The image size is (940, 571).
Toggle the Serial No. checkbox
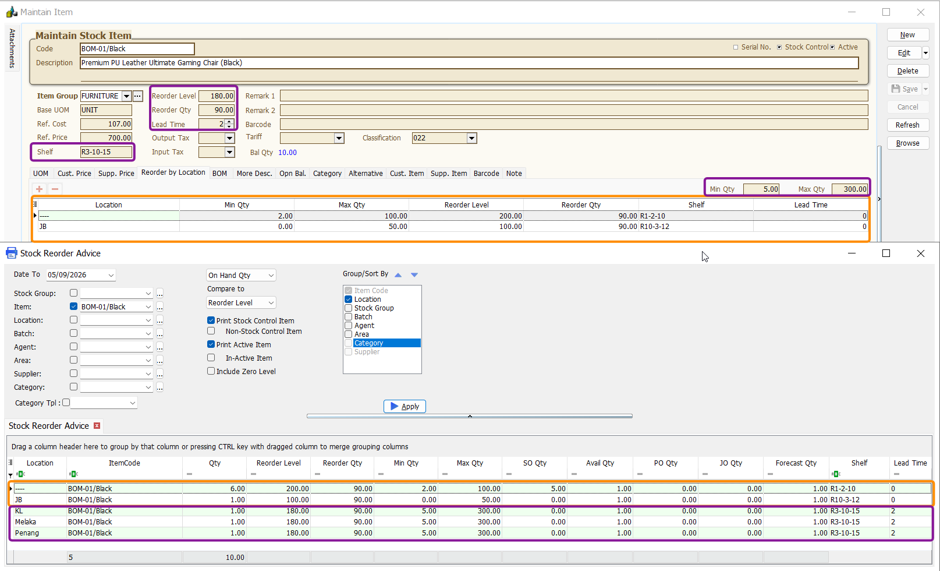coord(736,47)
